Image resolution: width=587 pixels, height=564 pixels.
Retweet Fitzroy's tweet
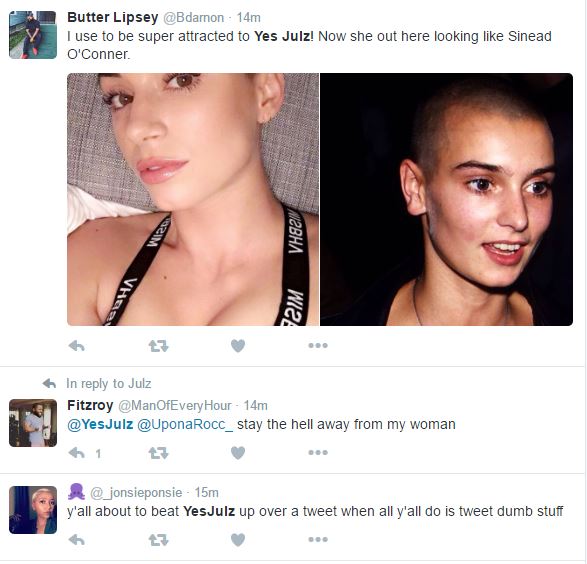point(158,453)
